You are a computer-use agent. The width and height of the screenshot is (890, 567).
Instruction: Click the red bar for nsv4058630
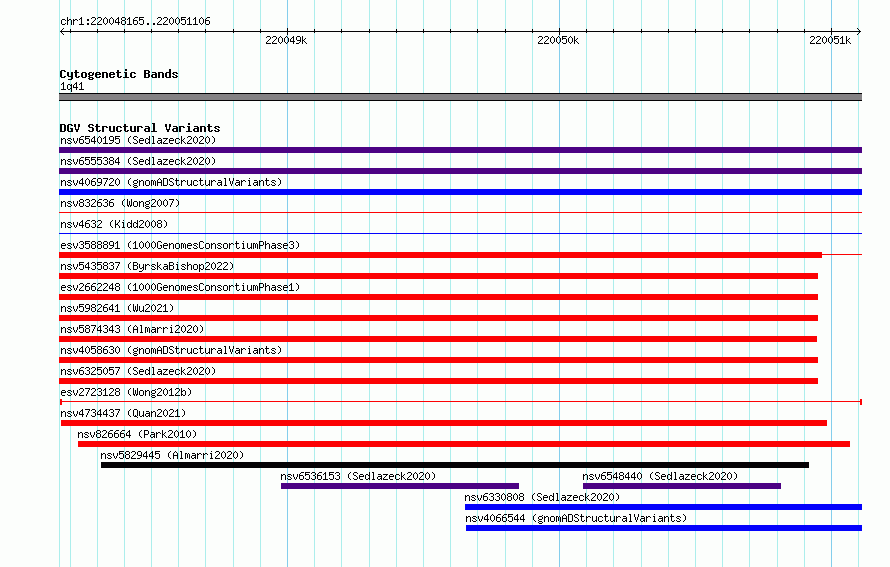click(x=438, y=360)
